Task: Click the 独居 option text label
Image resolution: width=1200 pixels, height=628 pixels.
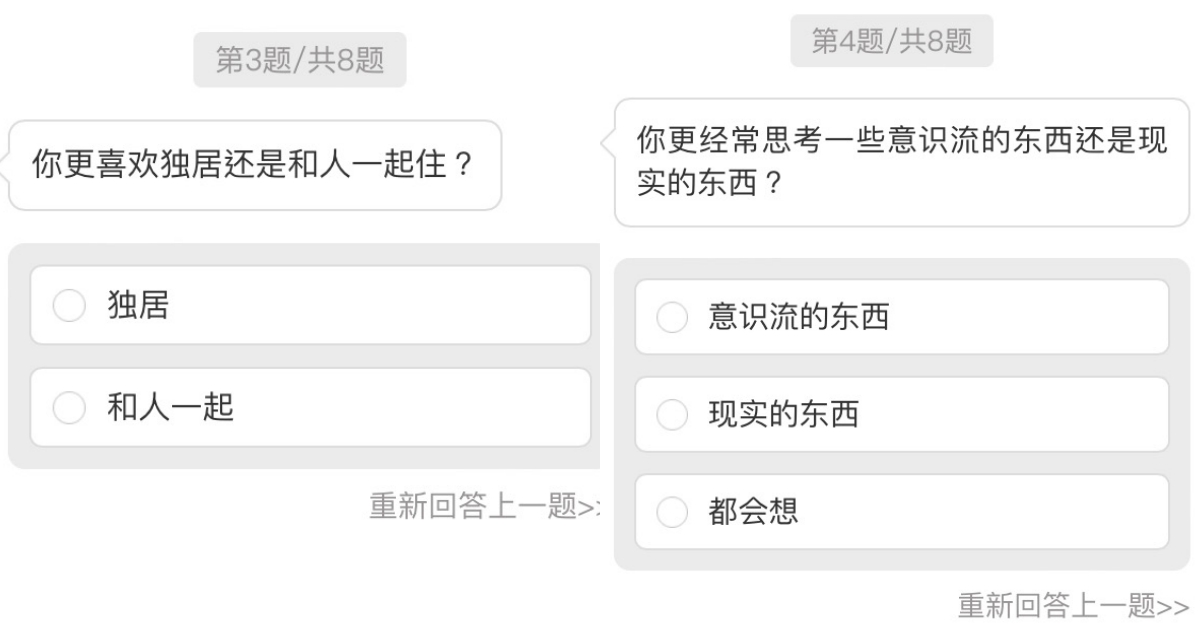Action: pos(139,306)
